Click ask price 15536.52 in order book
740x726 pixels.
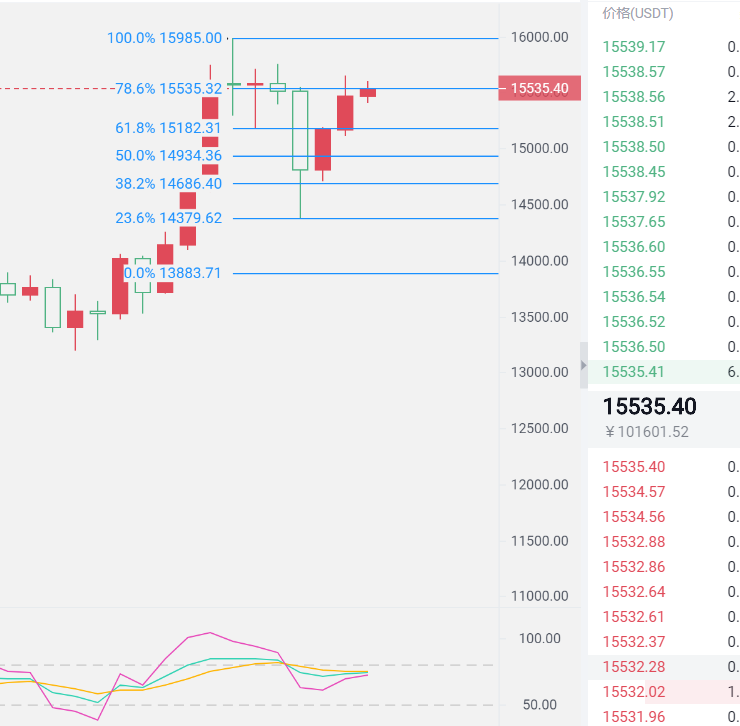[x=634, y=322]
